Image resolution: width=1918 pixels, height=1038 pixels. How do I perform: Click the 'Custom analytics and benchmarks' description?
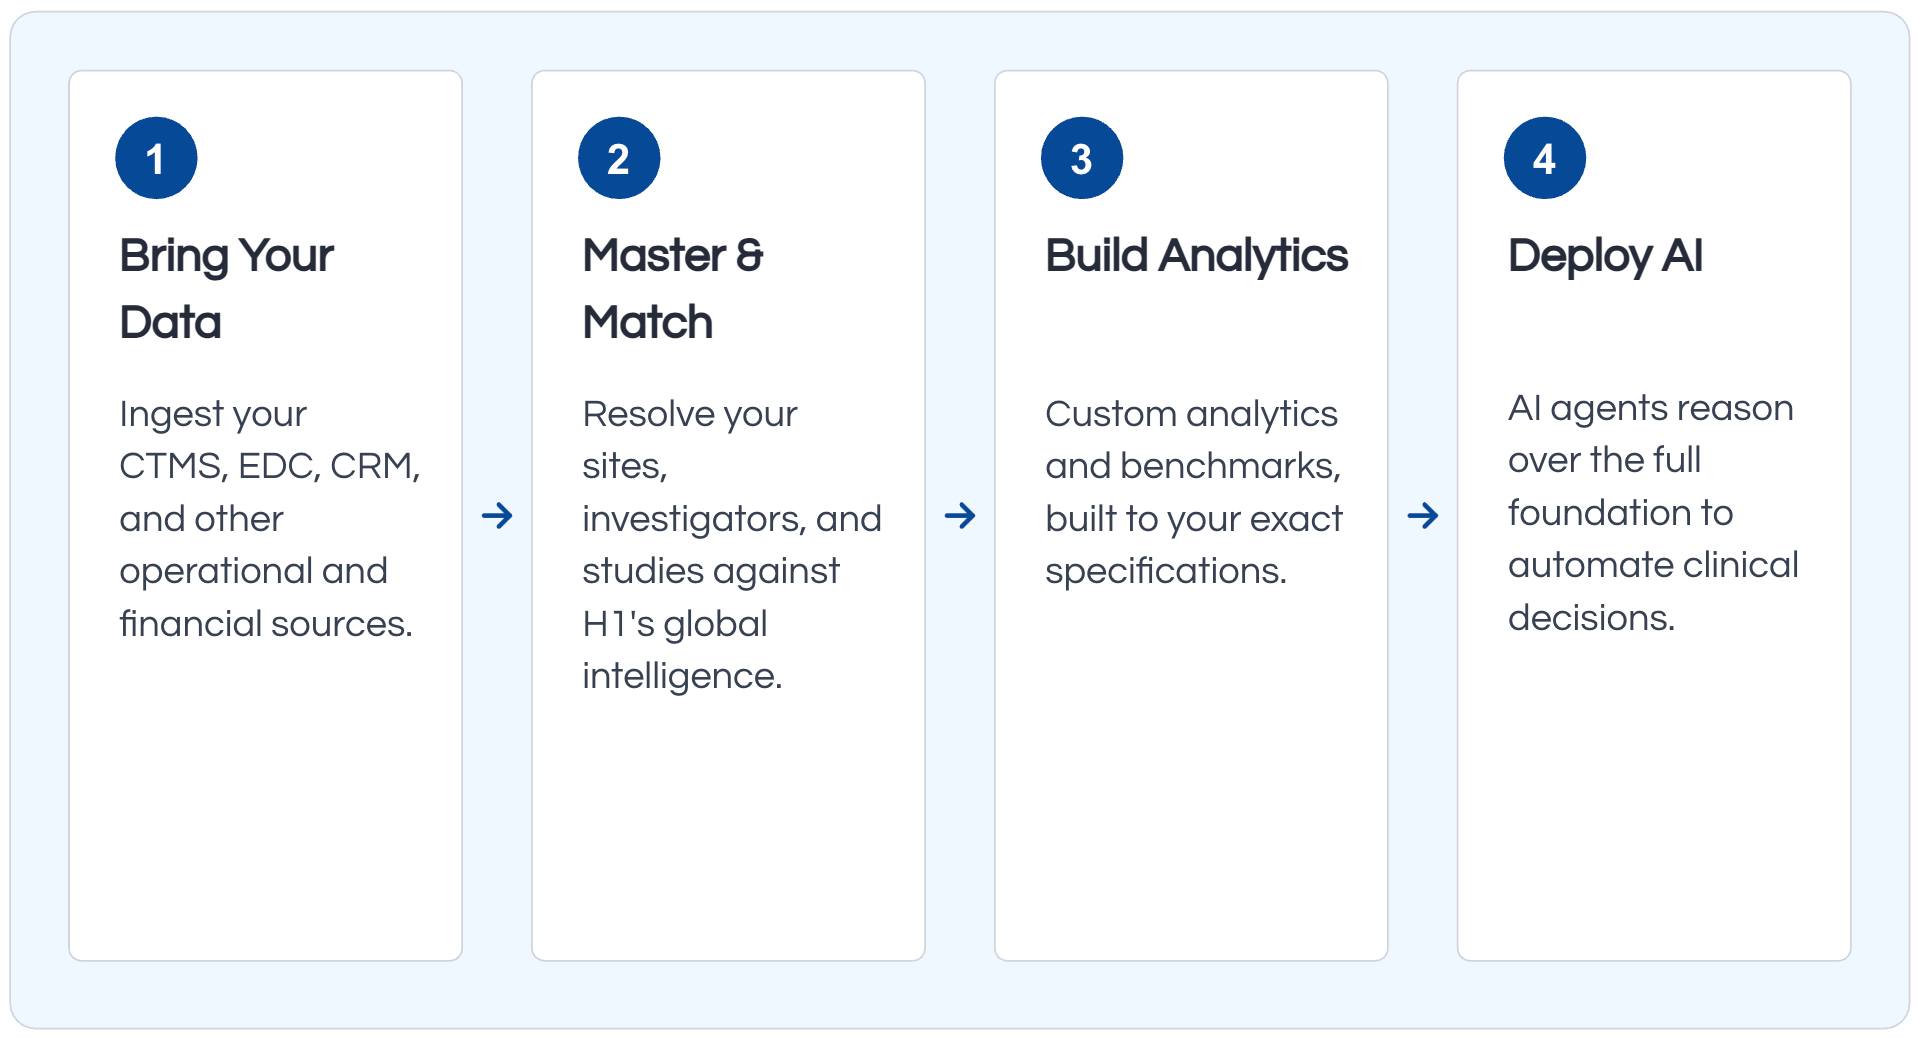[x=1194, y=492]
